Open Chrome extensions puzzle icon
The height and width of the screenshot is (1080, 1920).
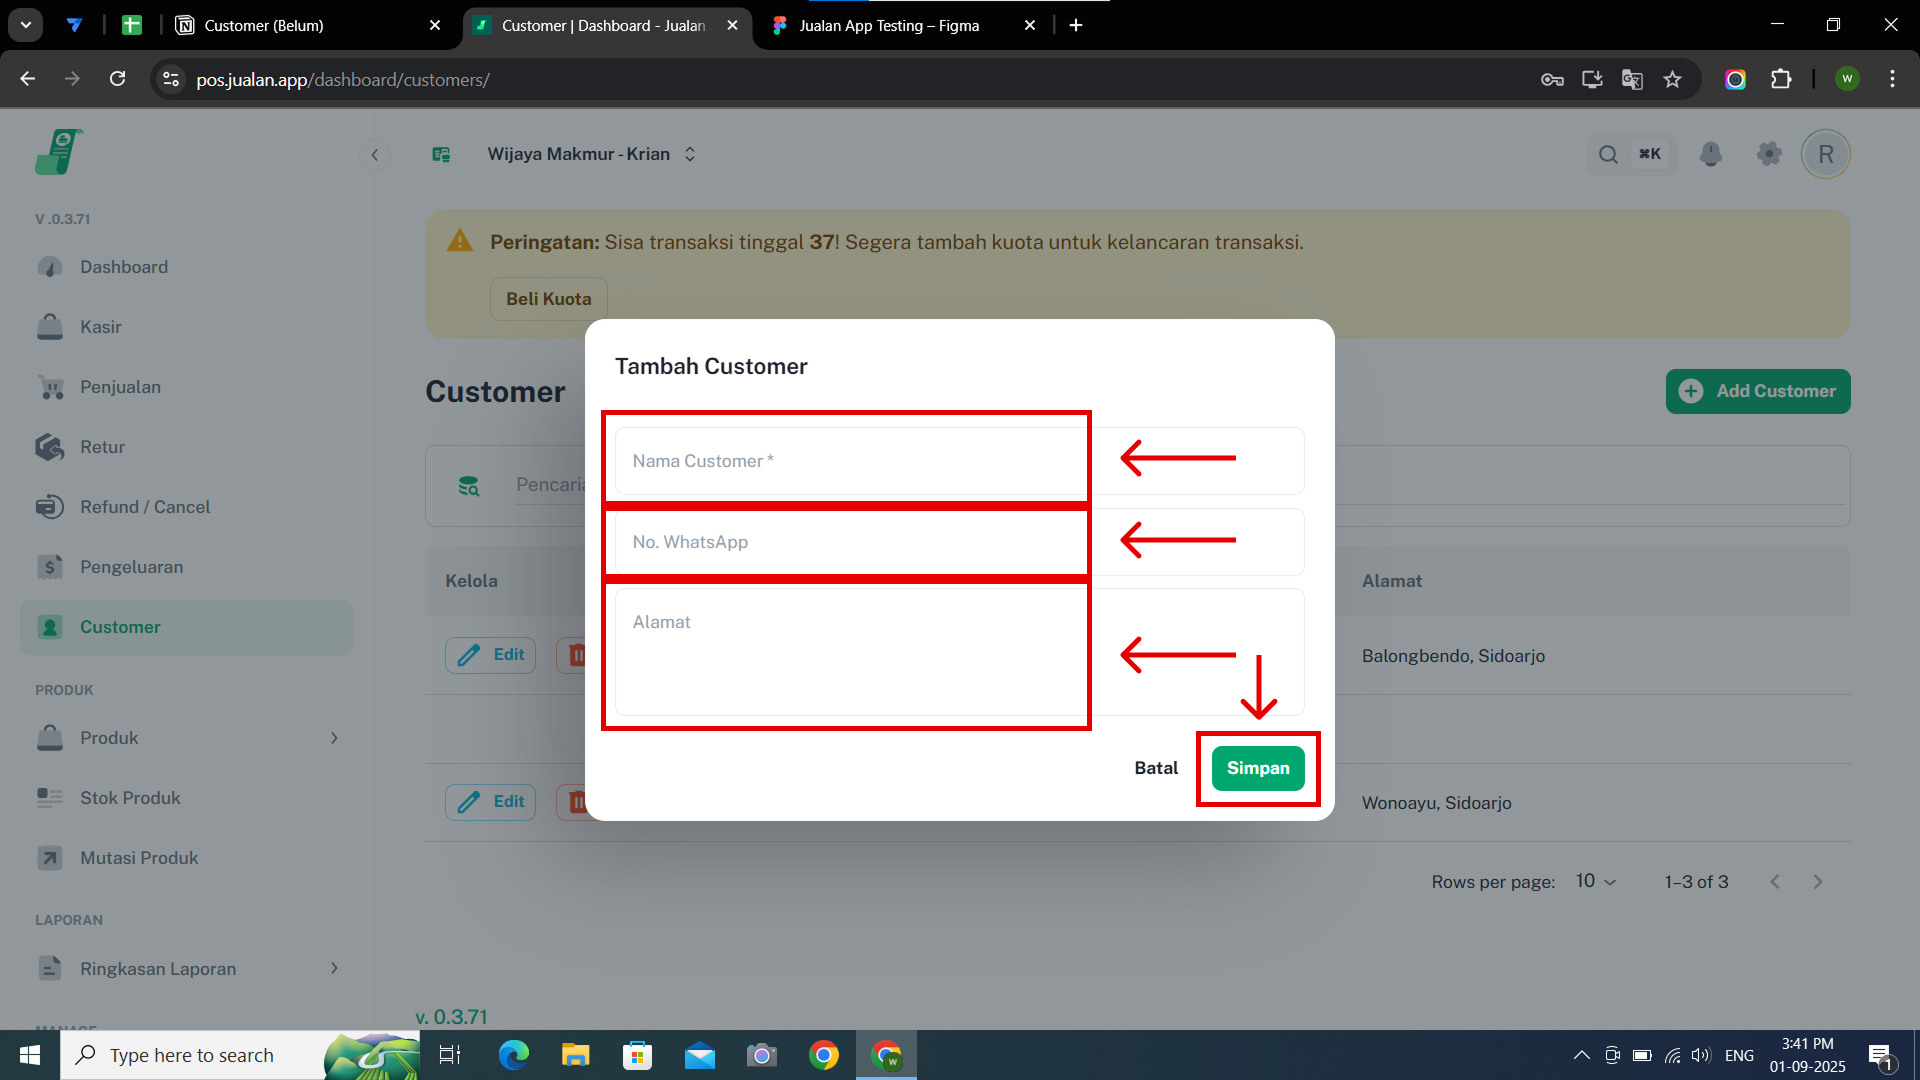click(1781, 79)
